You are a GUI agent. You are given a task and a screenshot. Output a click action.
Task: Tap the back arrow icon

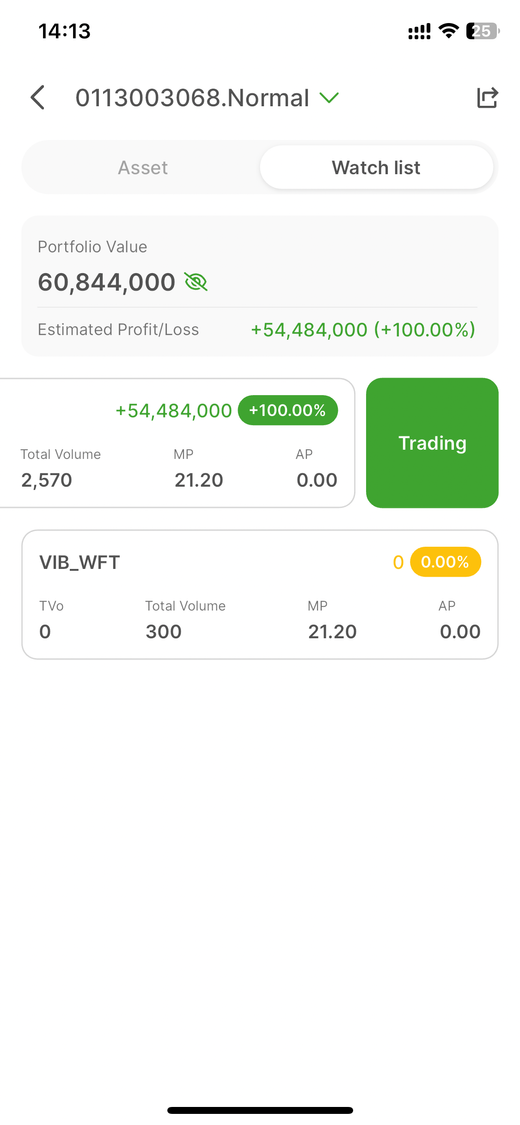(37, 98)
